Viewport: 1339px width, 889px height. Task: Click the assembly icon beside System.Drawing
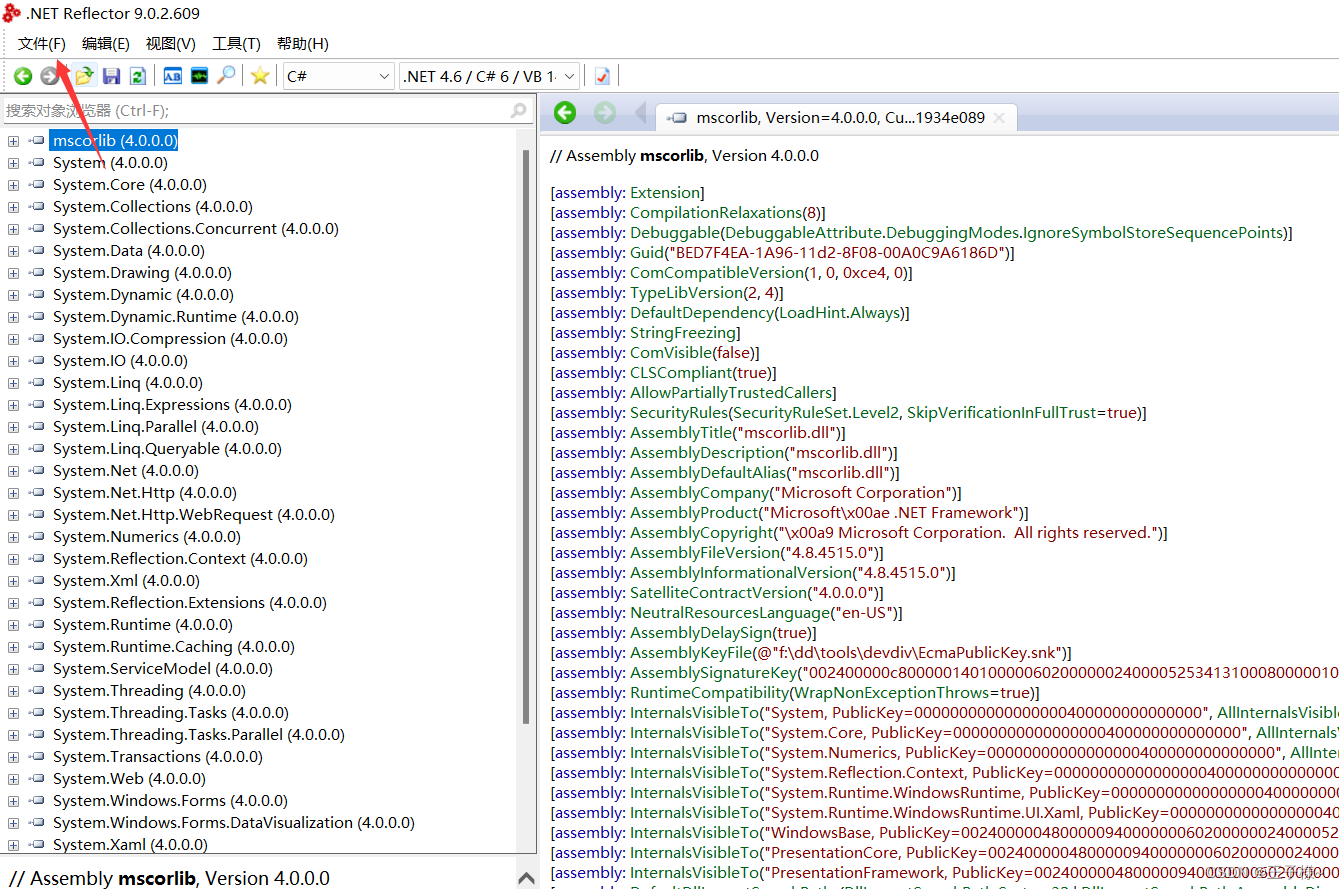pos(37,273)
